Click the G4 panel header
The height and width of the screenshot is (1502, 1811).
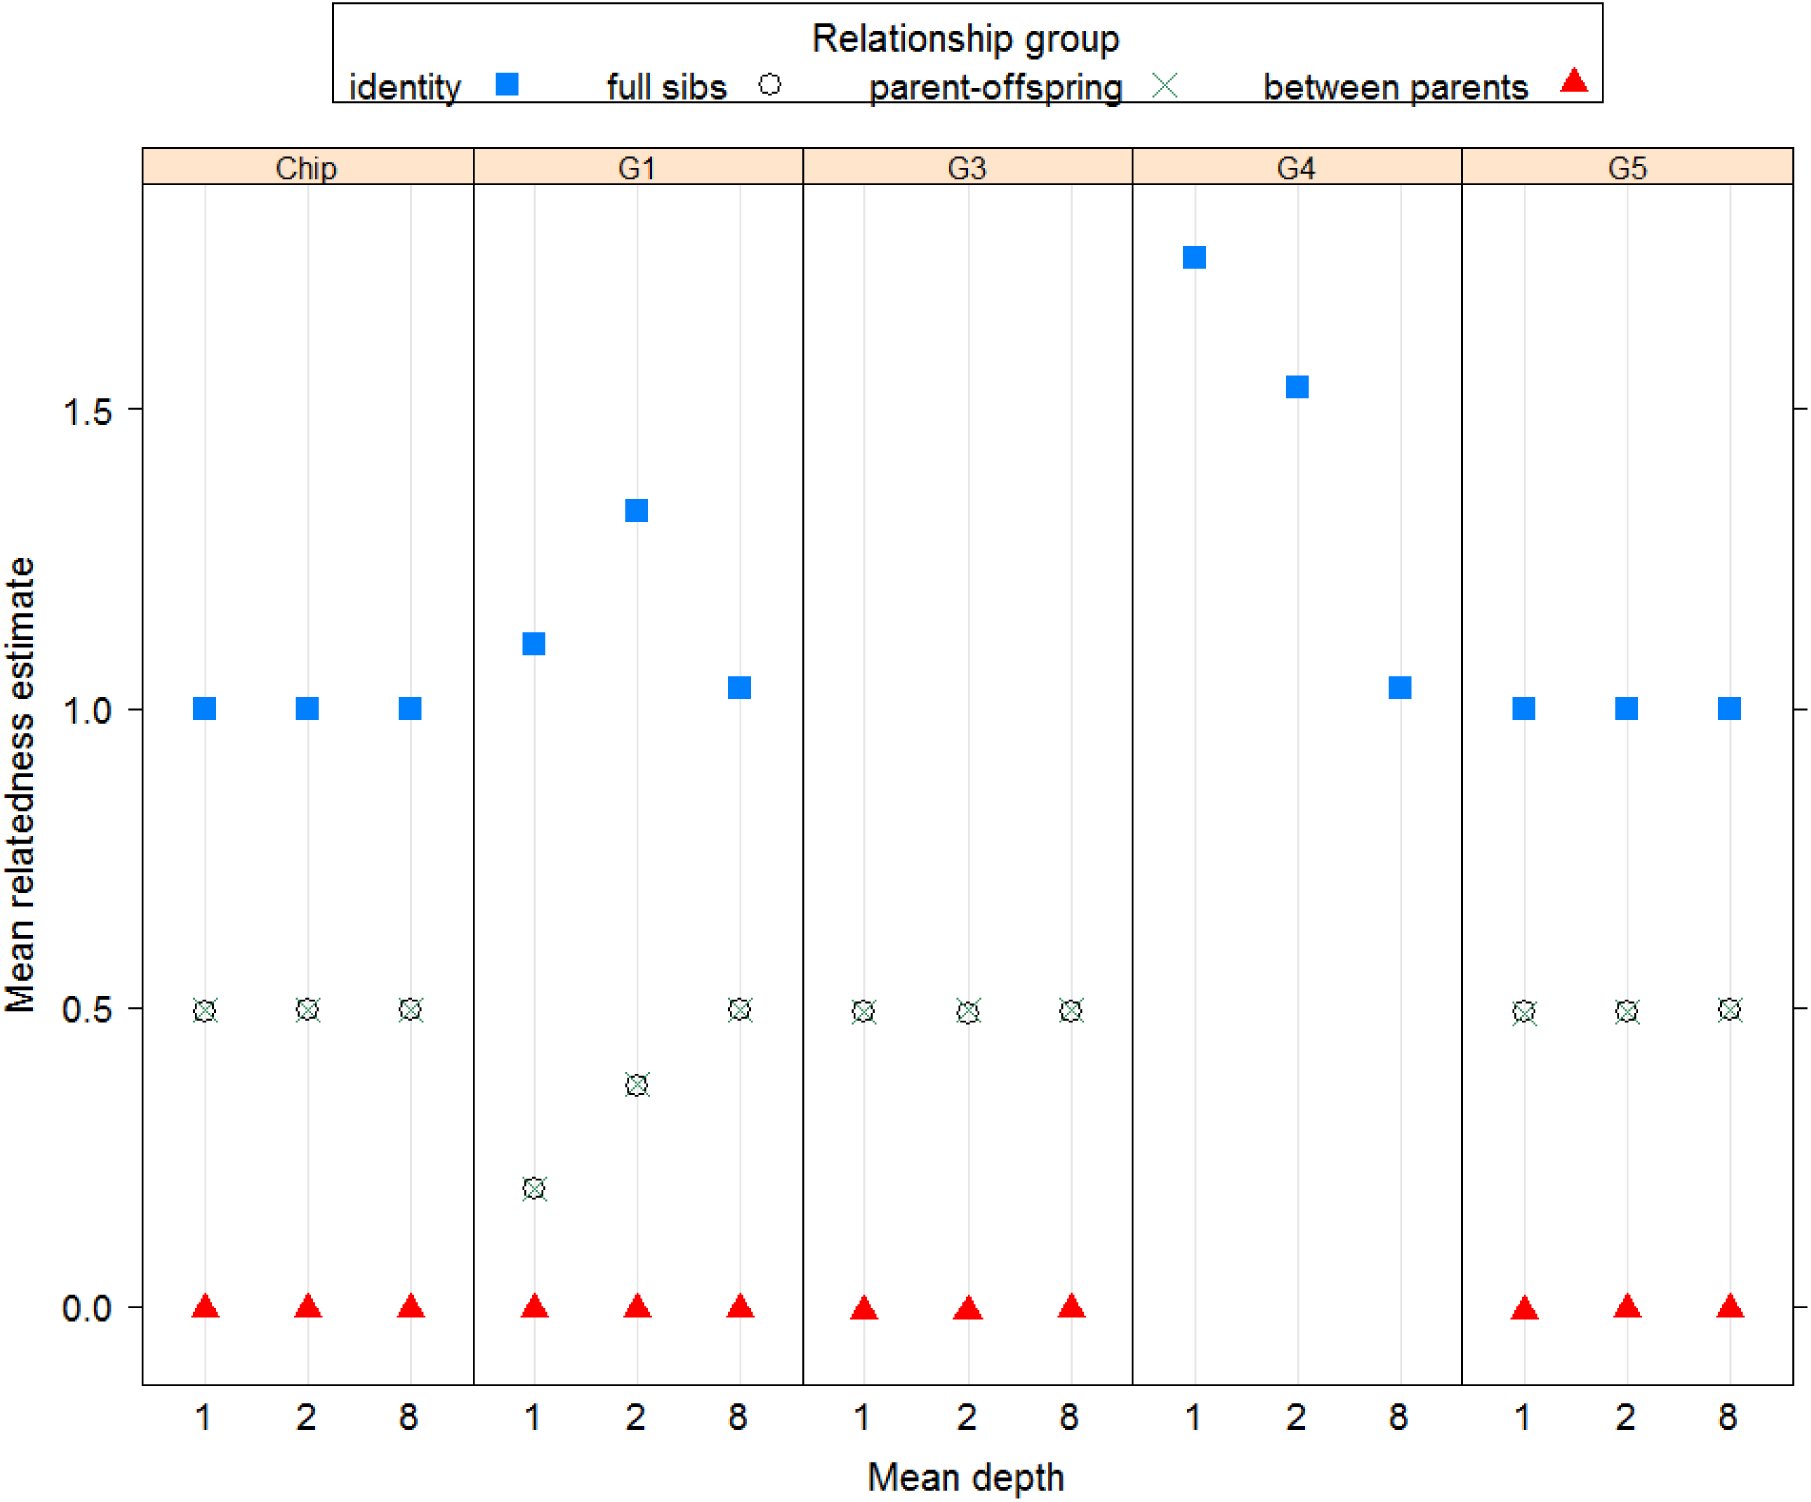(1297, 167)
